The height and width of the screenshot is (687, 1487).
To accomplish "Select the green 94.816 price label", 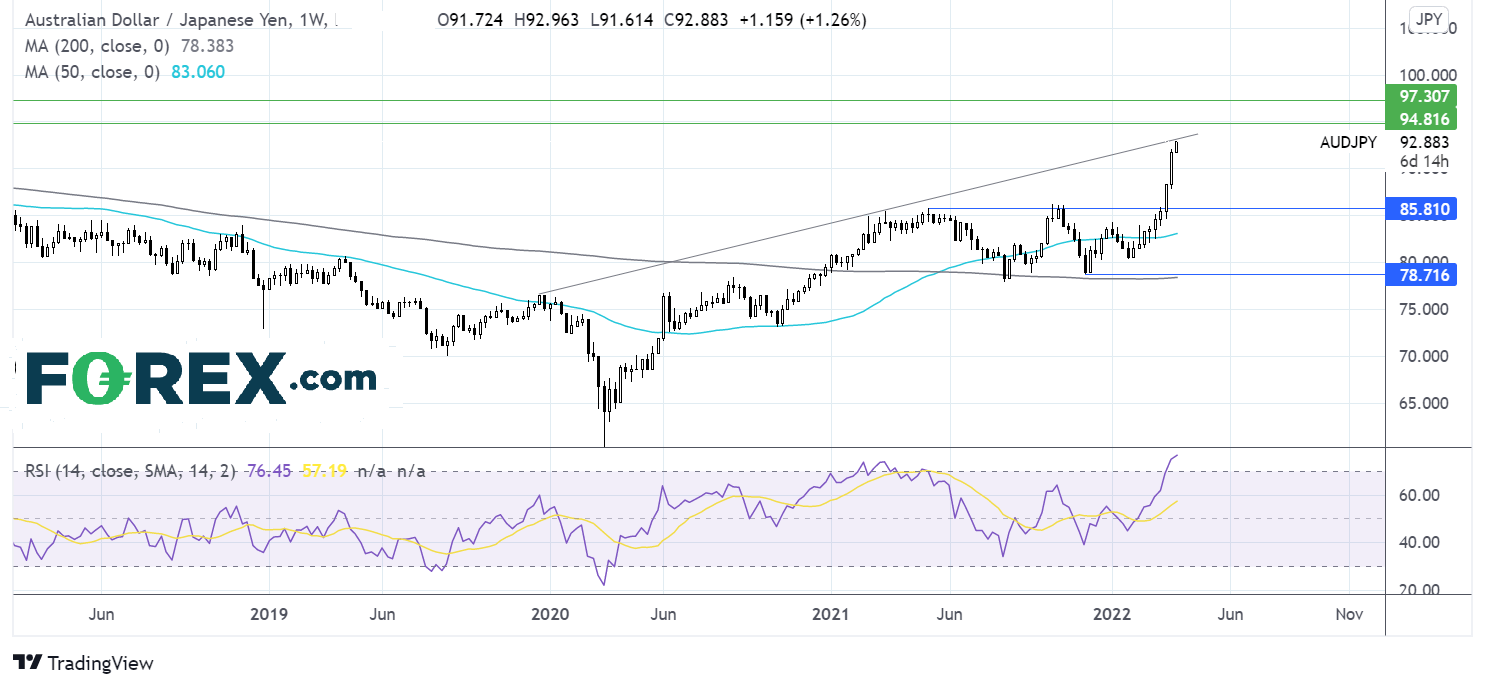I will (1420, 120).
